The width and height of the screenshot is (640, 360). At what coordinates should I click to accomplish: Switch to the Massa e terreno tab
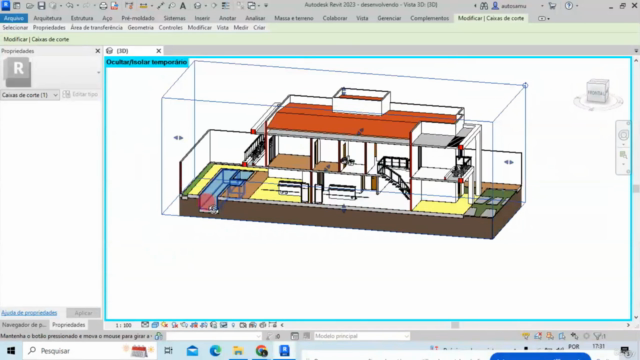[x=293, y=18]
